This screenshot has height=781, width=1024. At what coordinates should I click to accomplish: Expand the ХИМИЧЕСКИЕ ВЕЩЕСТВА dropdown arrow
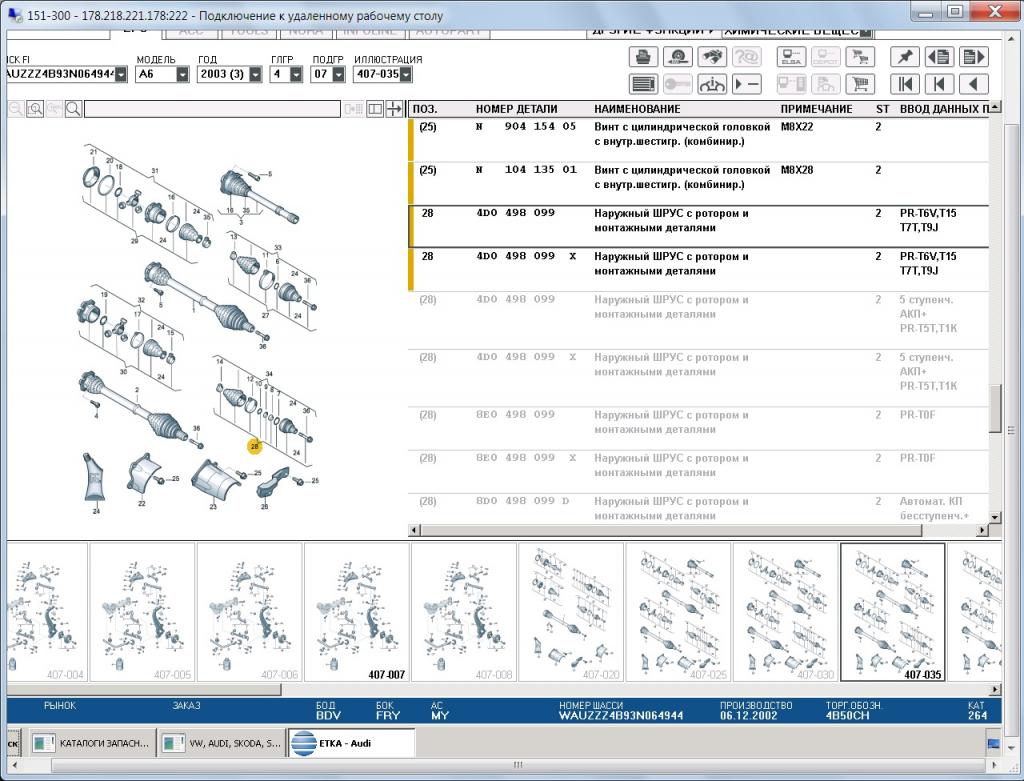[866, 32]
